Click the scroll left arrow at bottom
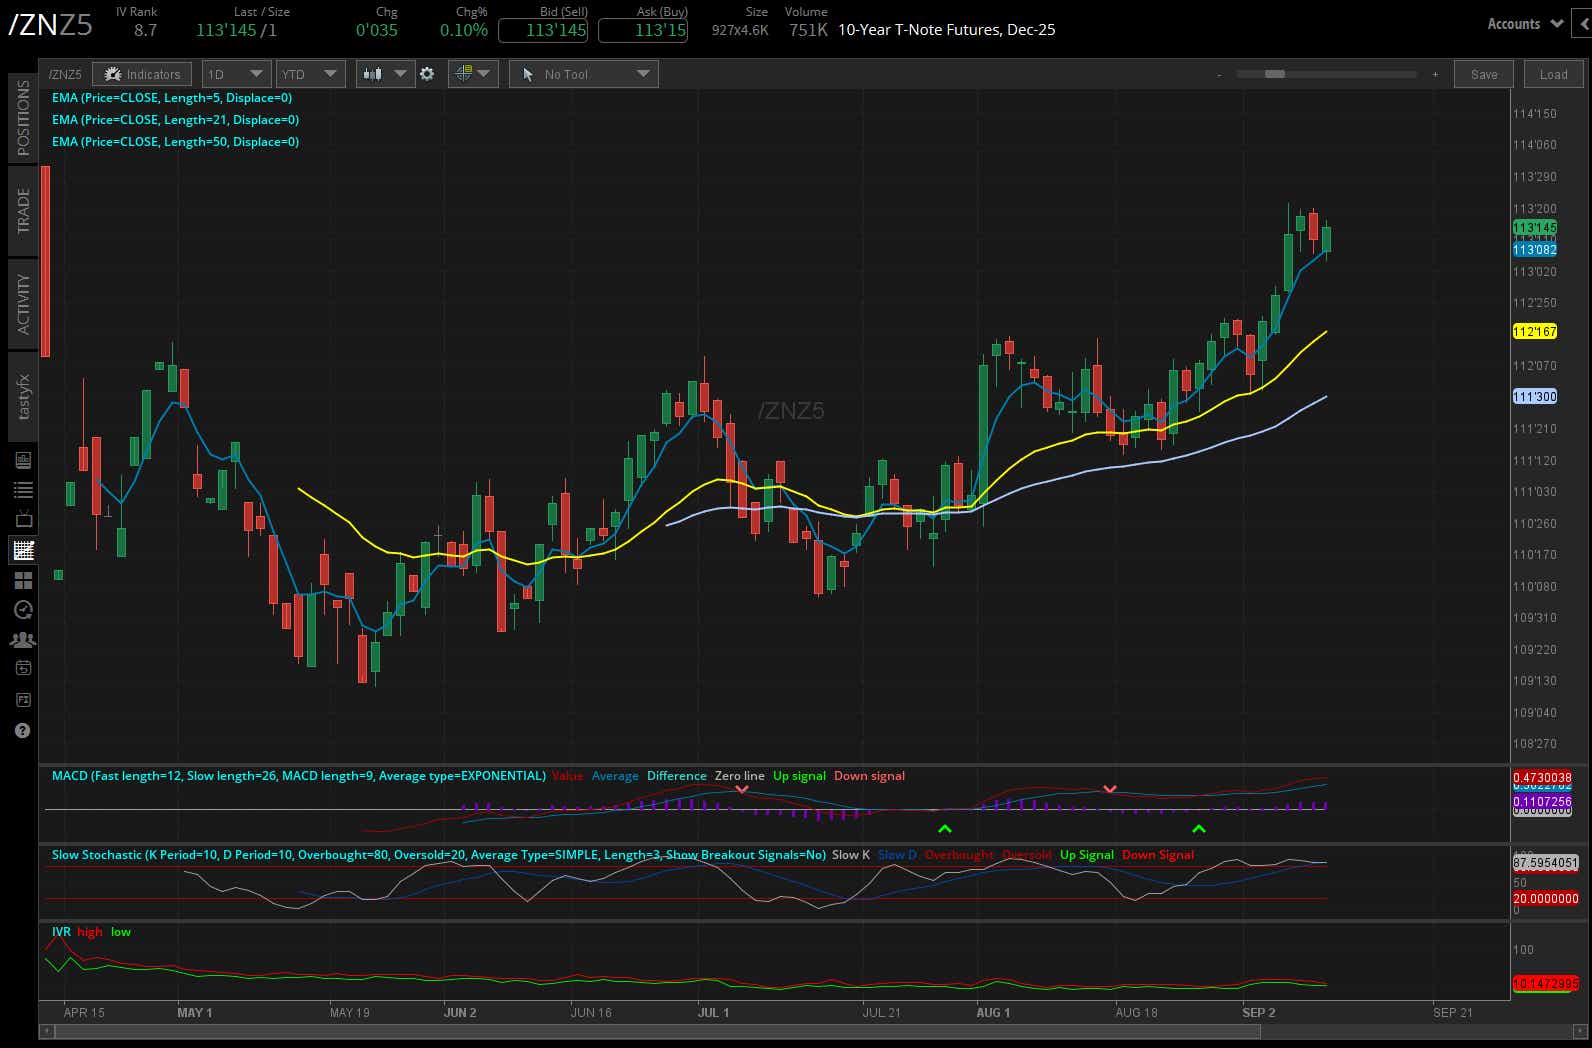This screenshot has width=1592, height=1048. click(46, 1032)
